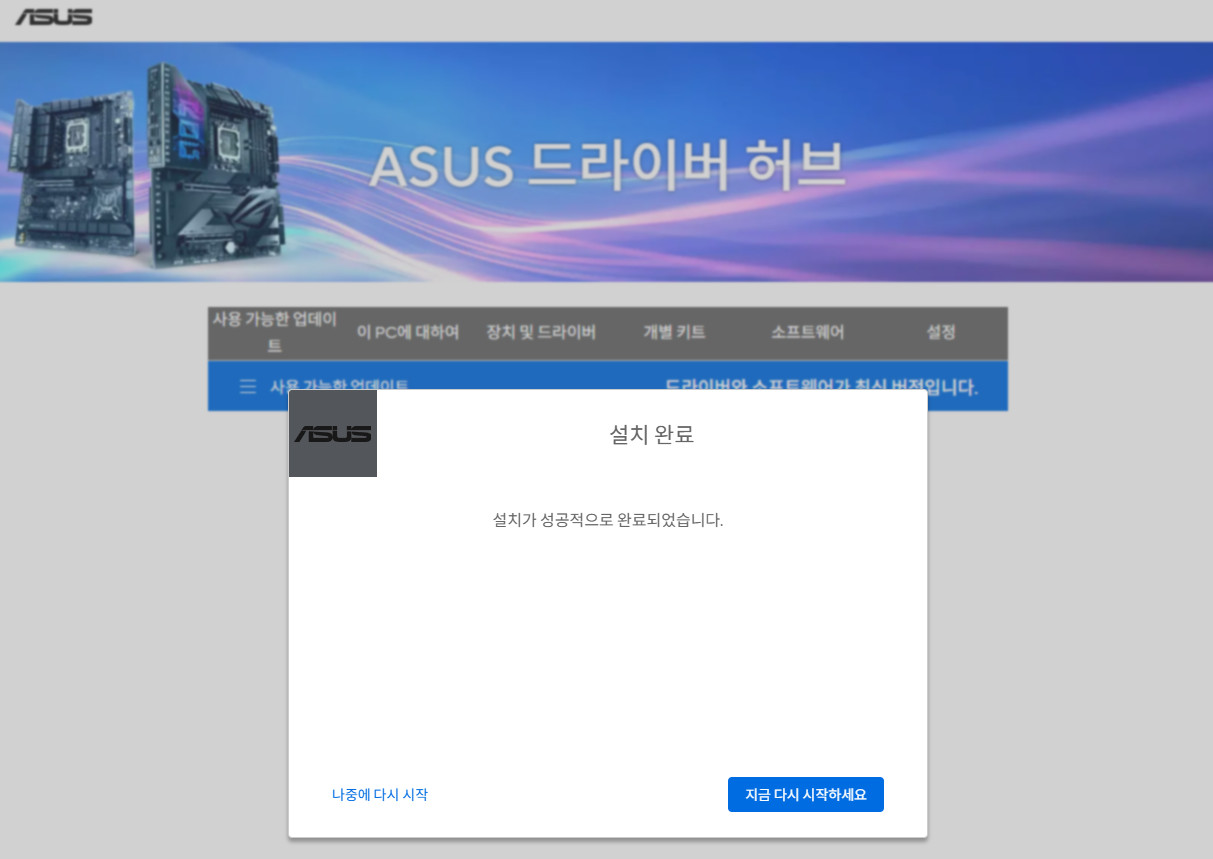Click the 설치가 성공적으로 완료되었습니다 message

pos(608,520)
